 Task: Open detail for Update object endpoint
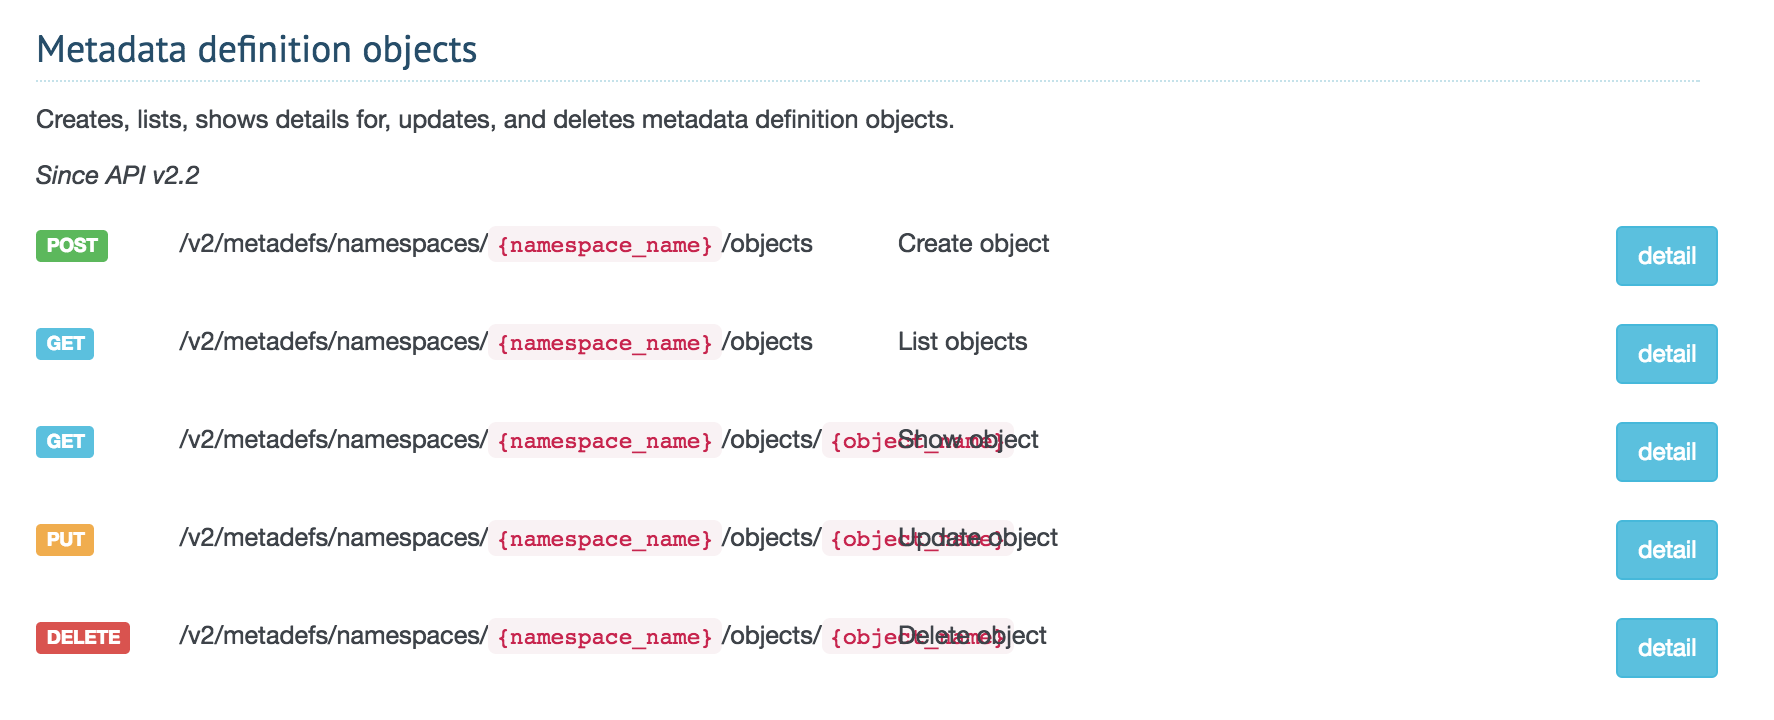coord(1666,550)
